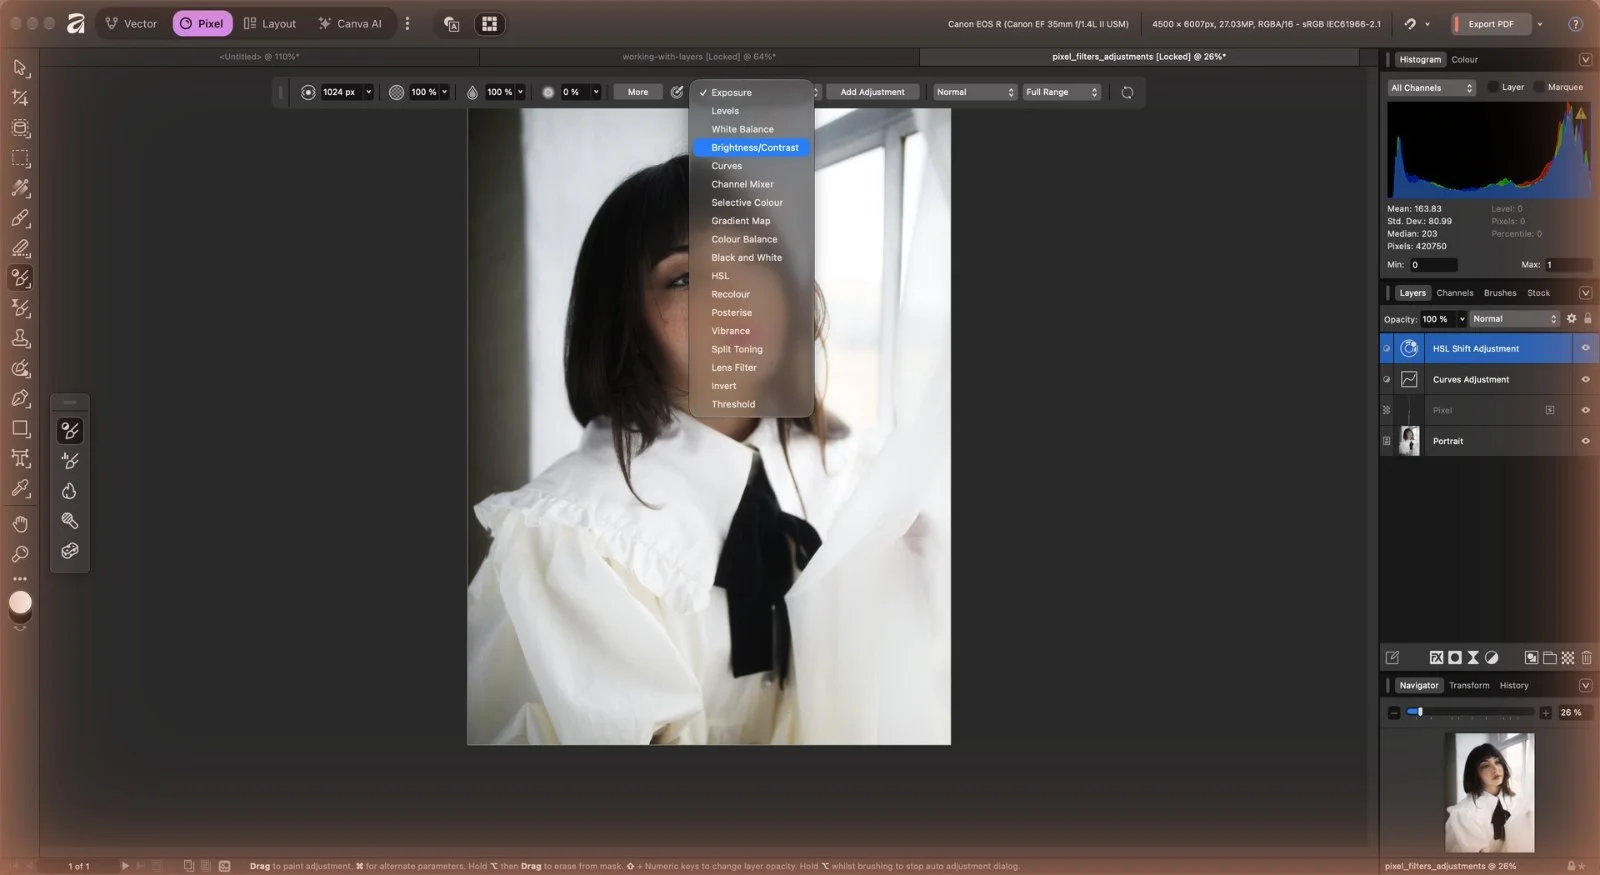Switch to the Vector persona
The image size is (1600, 875).
point(131,24)
